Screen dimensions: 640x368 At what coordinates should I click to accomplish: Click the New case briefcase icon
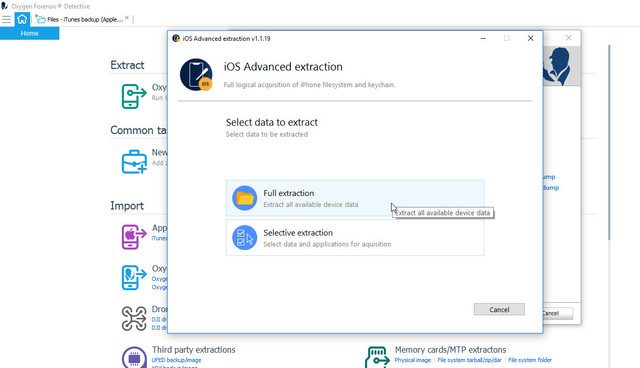(134, 162)
